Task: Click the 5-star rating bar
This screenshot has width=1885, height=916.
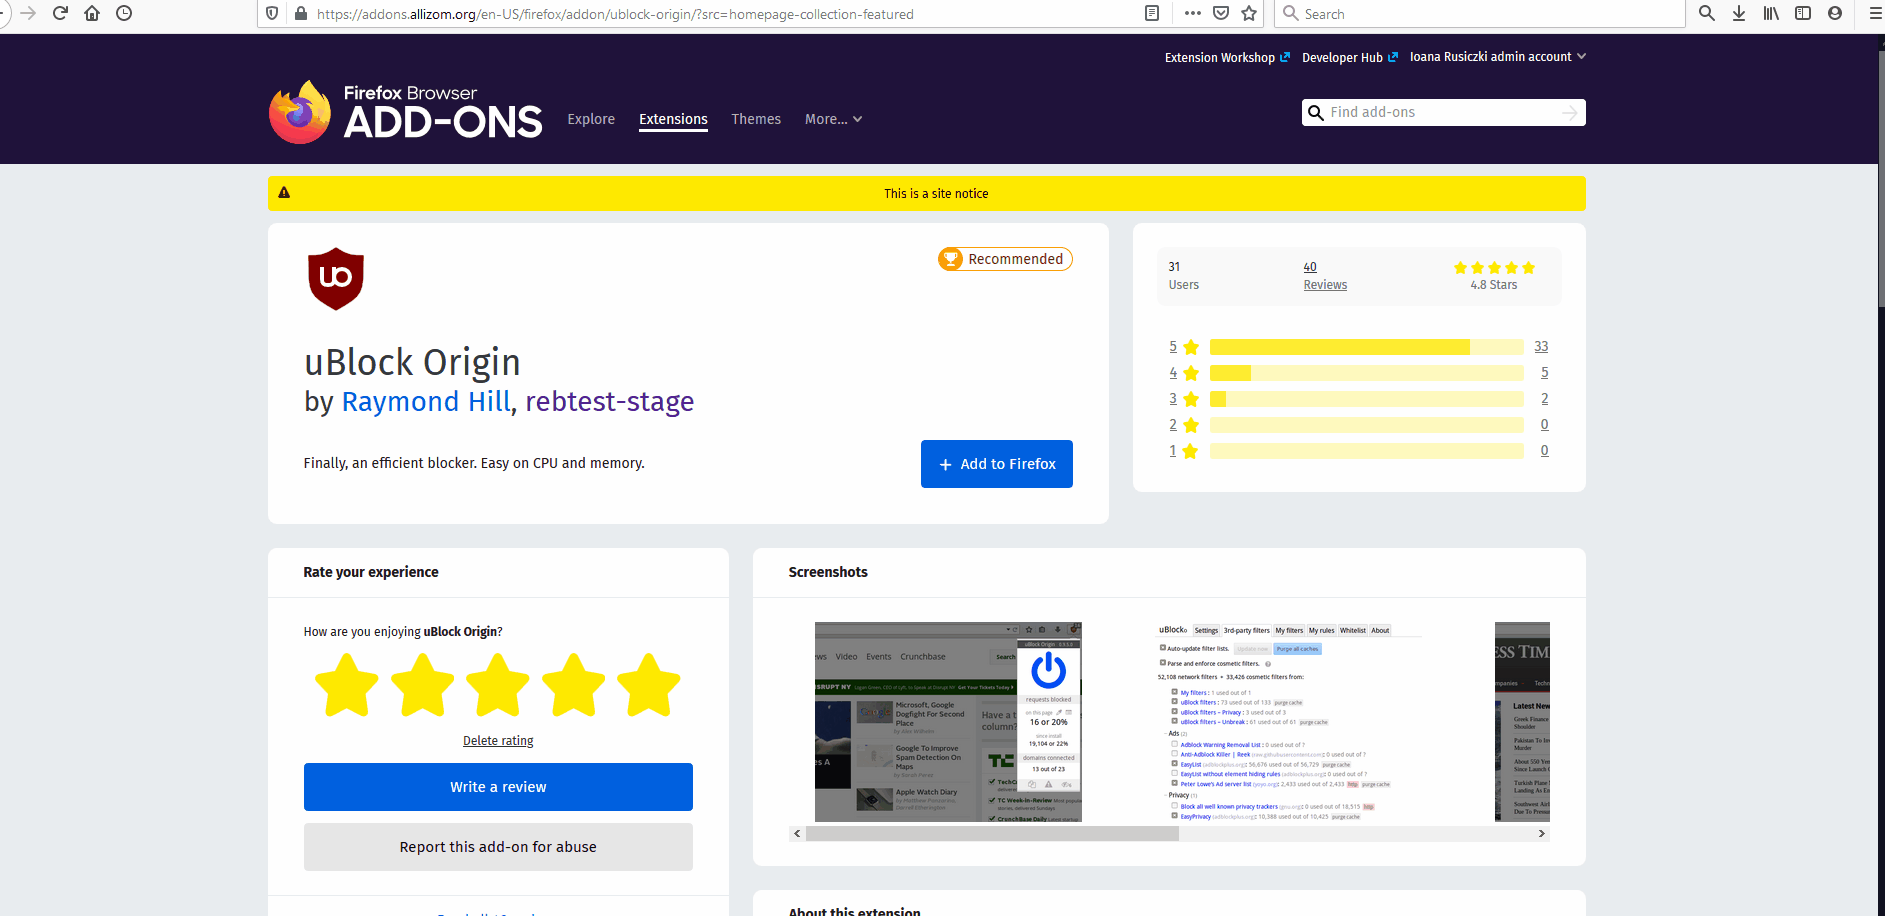Action: [x=1366, y=347]
